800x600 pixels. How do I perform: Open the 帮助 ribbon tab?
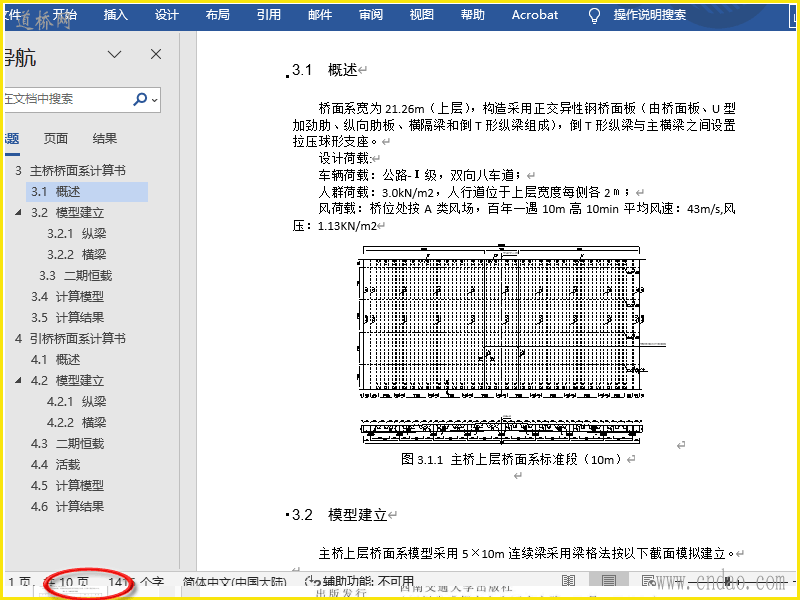point(472,15)
